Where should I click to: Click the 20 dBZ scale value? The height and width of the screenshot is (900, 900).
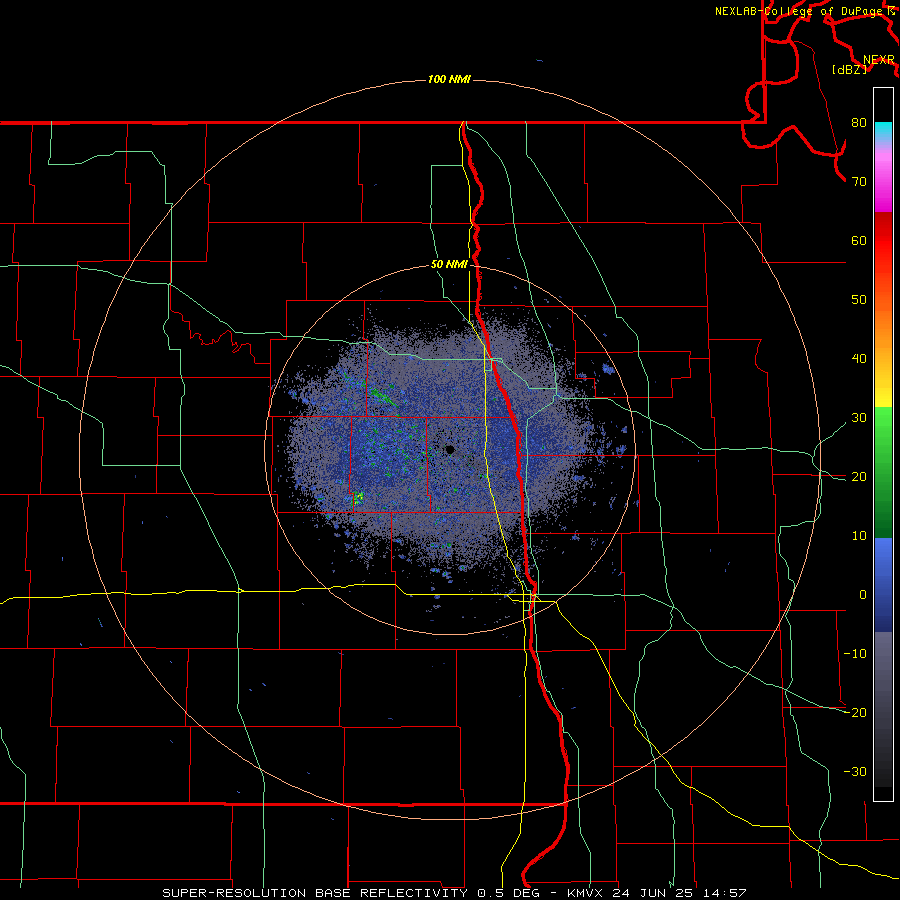859,477
